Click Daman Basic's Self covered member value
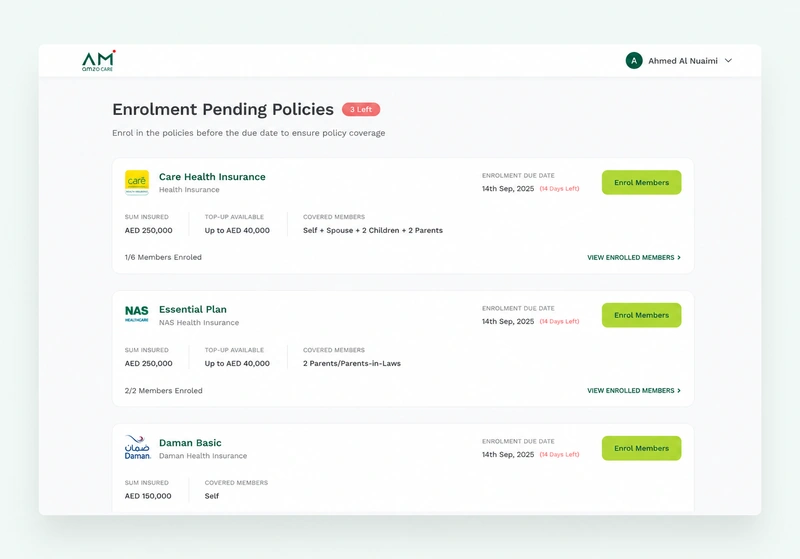Screen dimensions: 800x559 click(x=212, y=496)
